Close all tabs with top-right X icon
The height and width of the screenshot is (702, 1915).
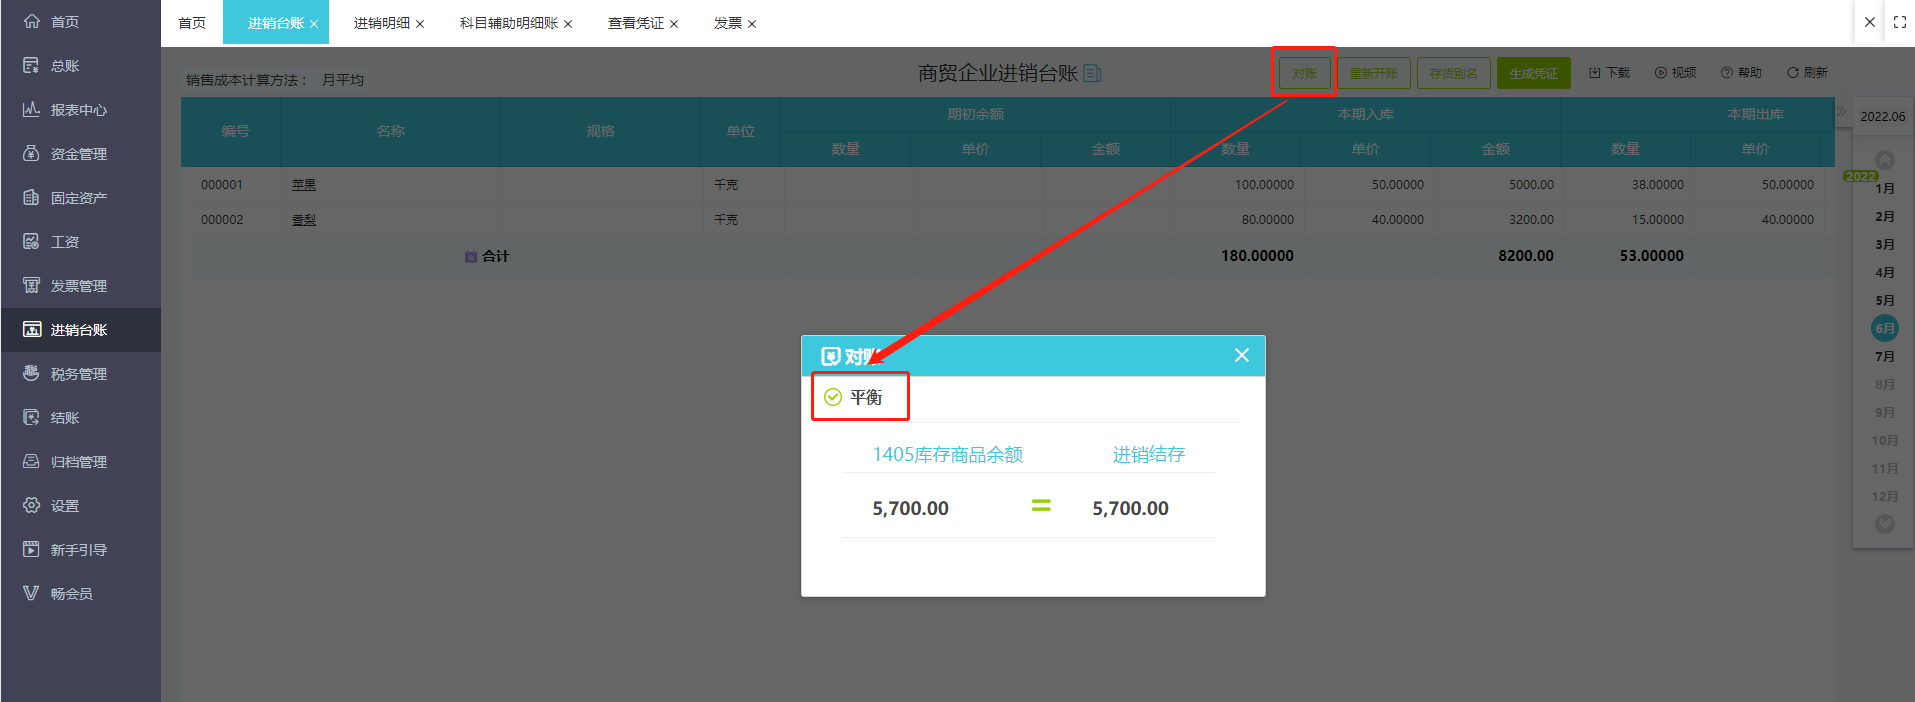tap(1870, 22)
